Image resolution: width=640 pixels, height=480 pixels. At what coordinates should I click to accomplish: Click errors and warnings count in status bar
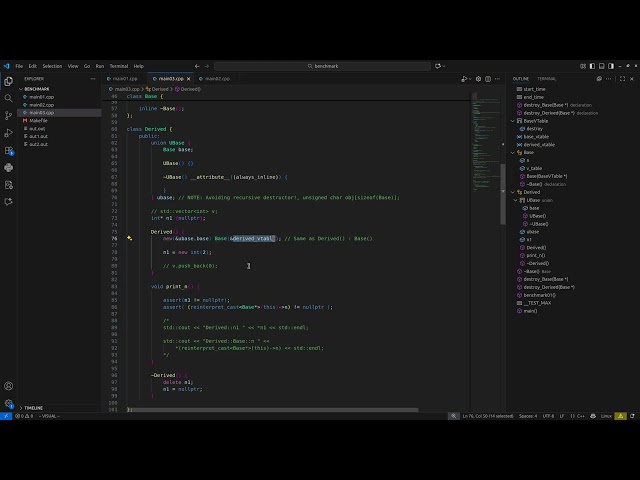pos(24,416)
